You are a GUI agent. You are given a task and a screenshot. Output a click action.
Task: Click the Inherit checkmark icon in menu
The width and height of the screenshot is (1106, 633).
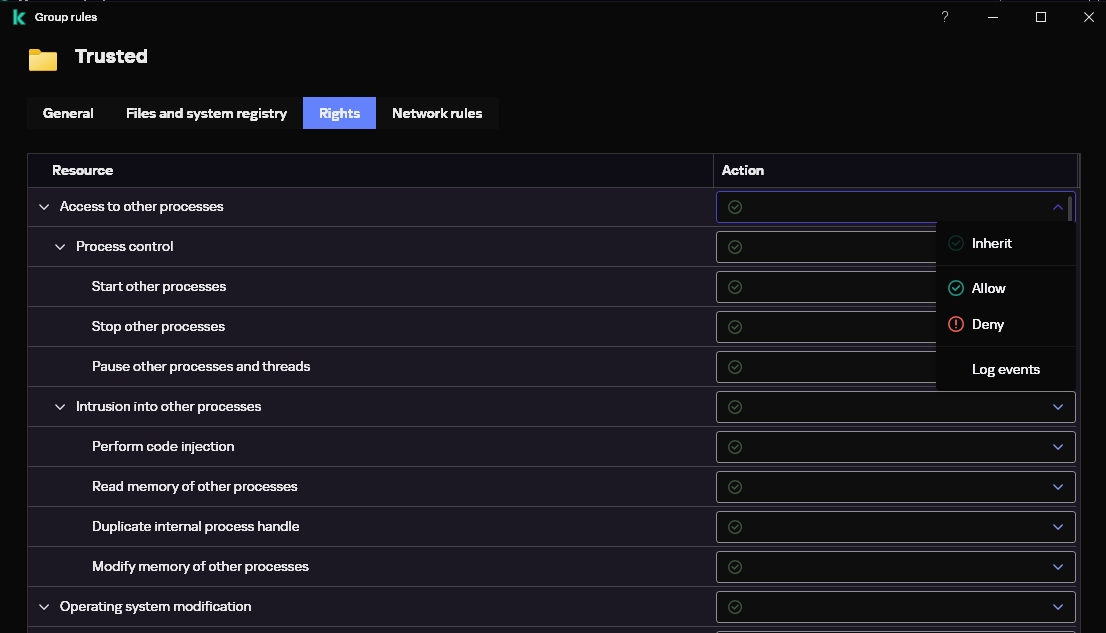956,243
